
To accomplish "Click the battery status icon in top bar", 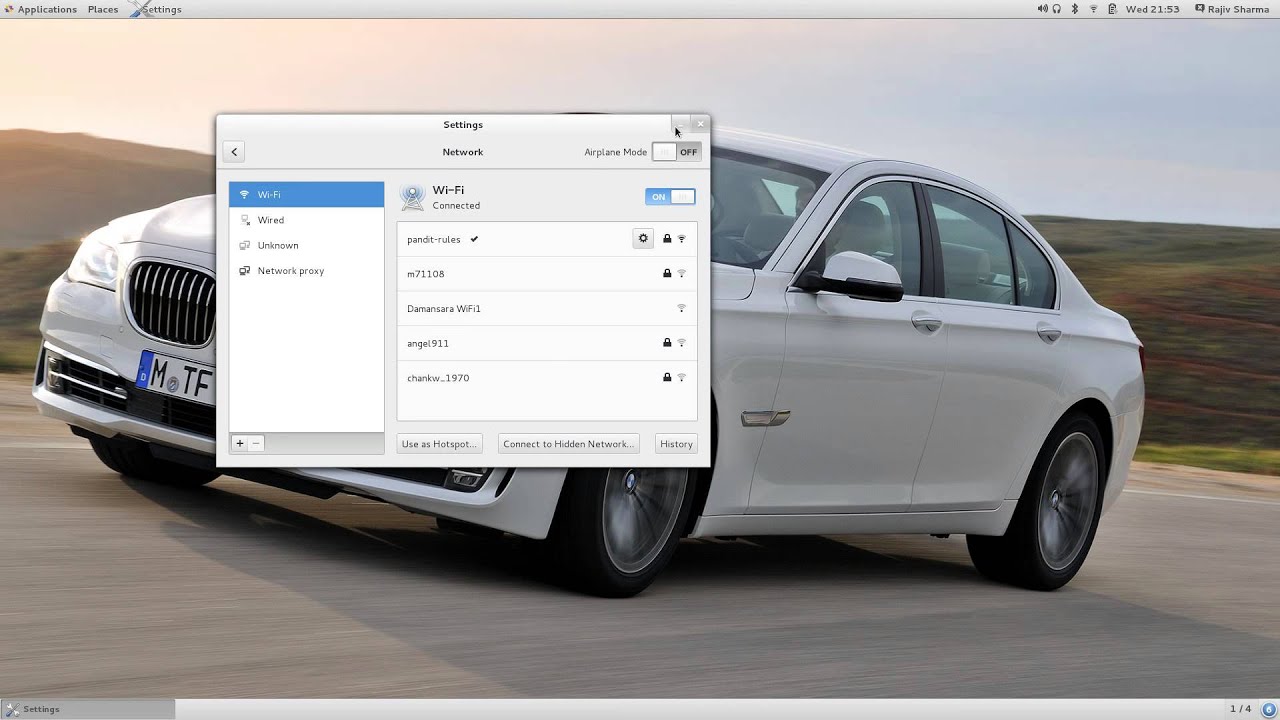I will 1112,9.
